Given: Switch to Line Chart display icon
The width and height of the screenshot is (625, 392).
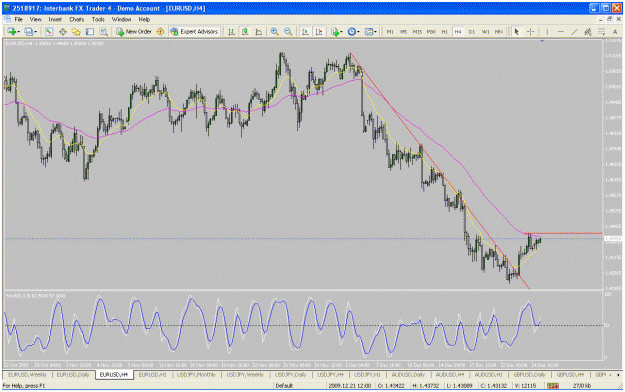Looking at the screenshot, I should [259, 32].
